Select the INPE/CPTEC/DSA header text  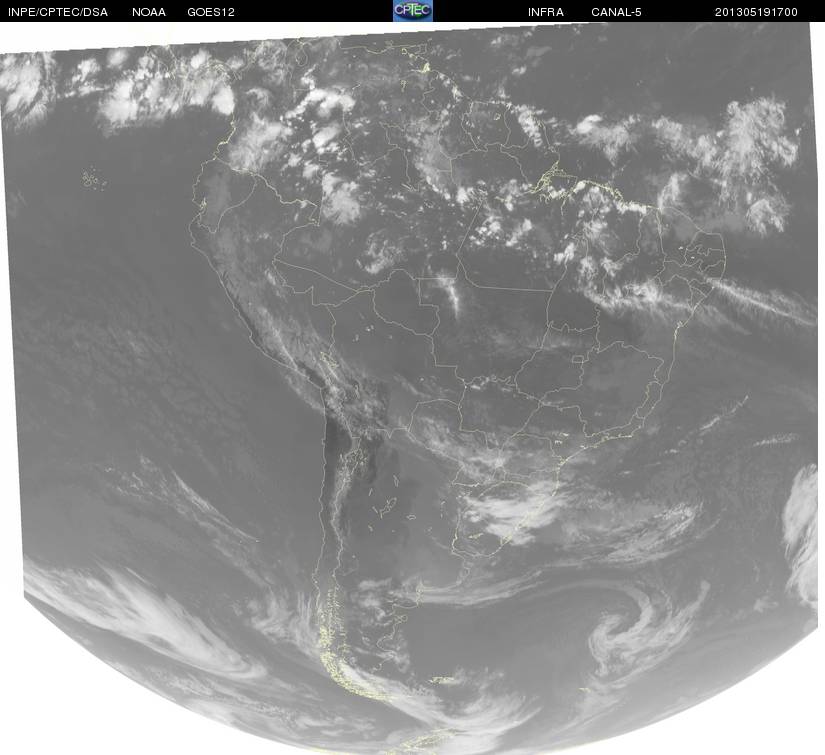pyautogui.click(x=58, y=12)
